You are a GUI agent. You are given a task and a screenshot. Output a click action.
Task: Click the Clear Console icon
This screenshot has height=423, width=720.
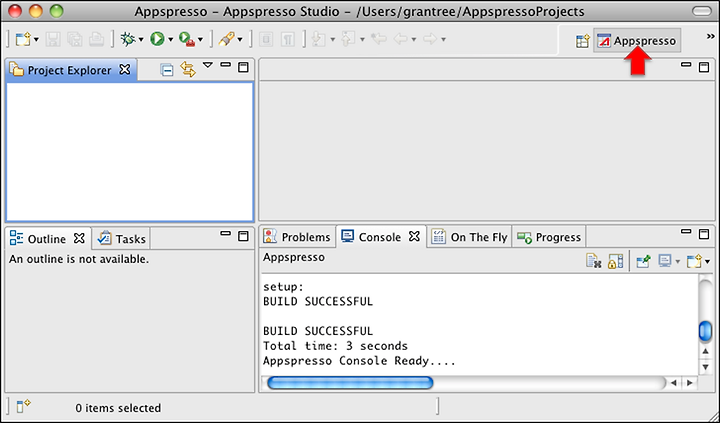(594, 261)
